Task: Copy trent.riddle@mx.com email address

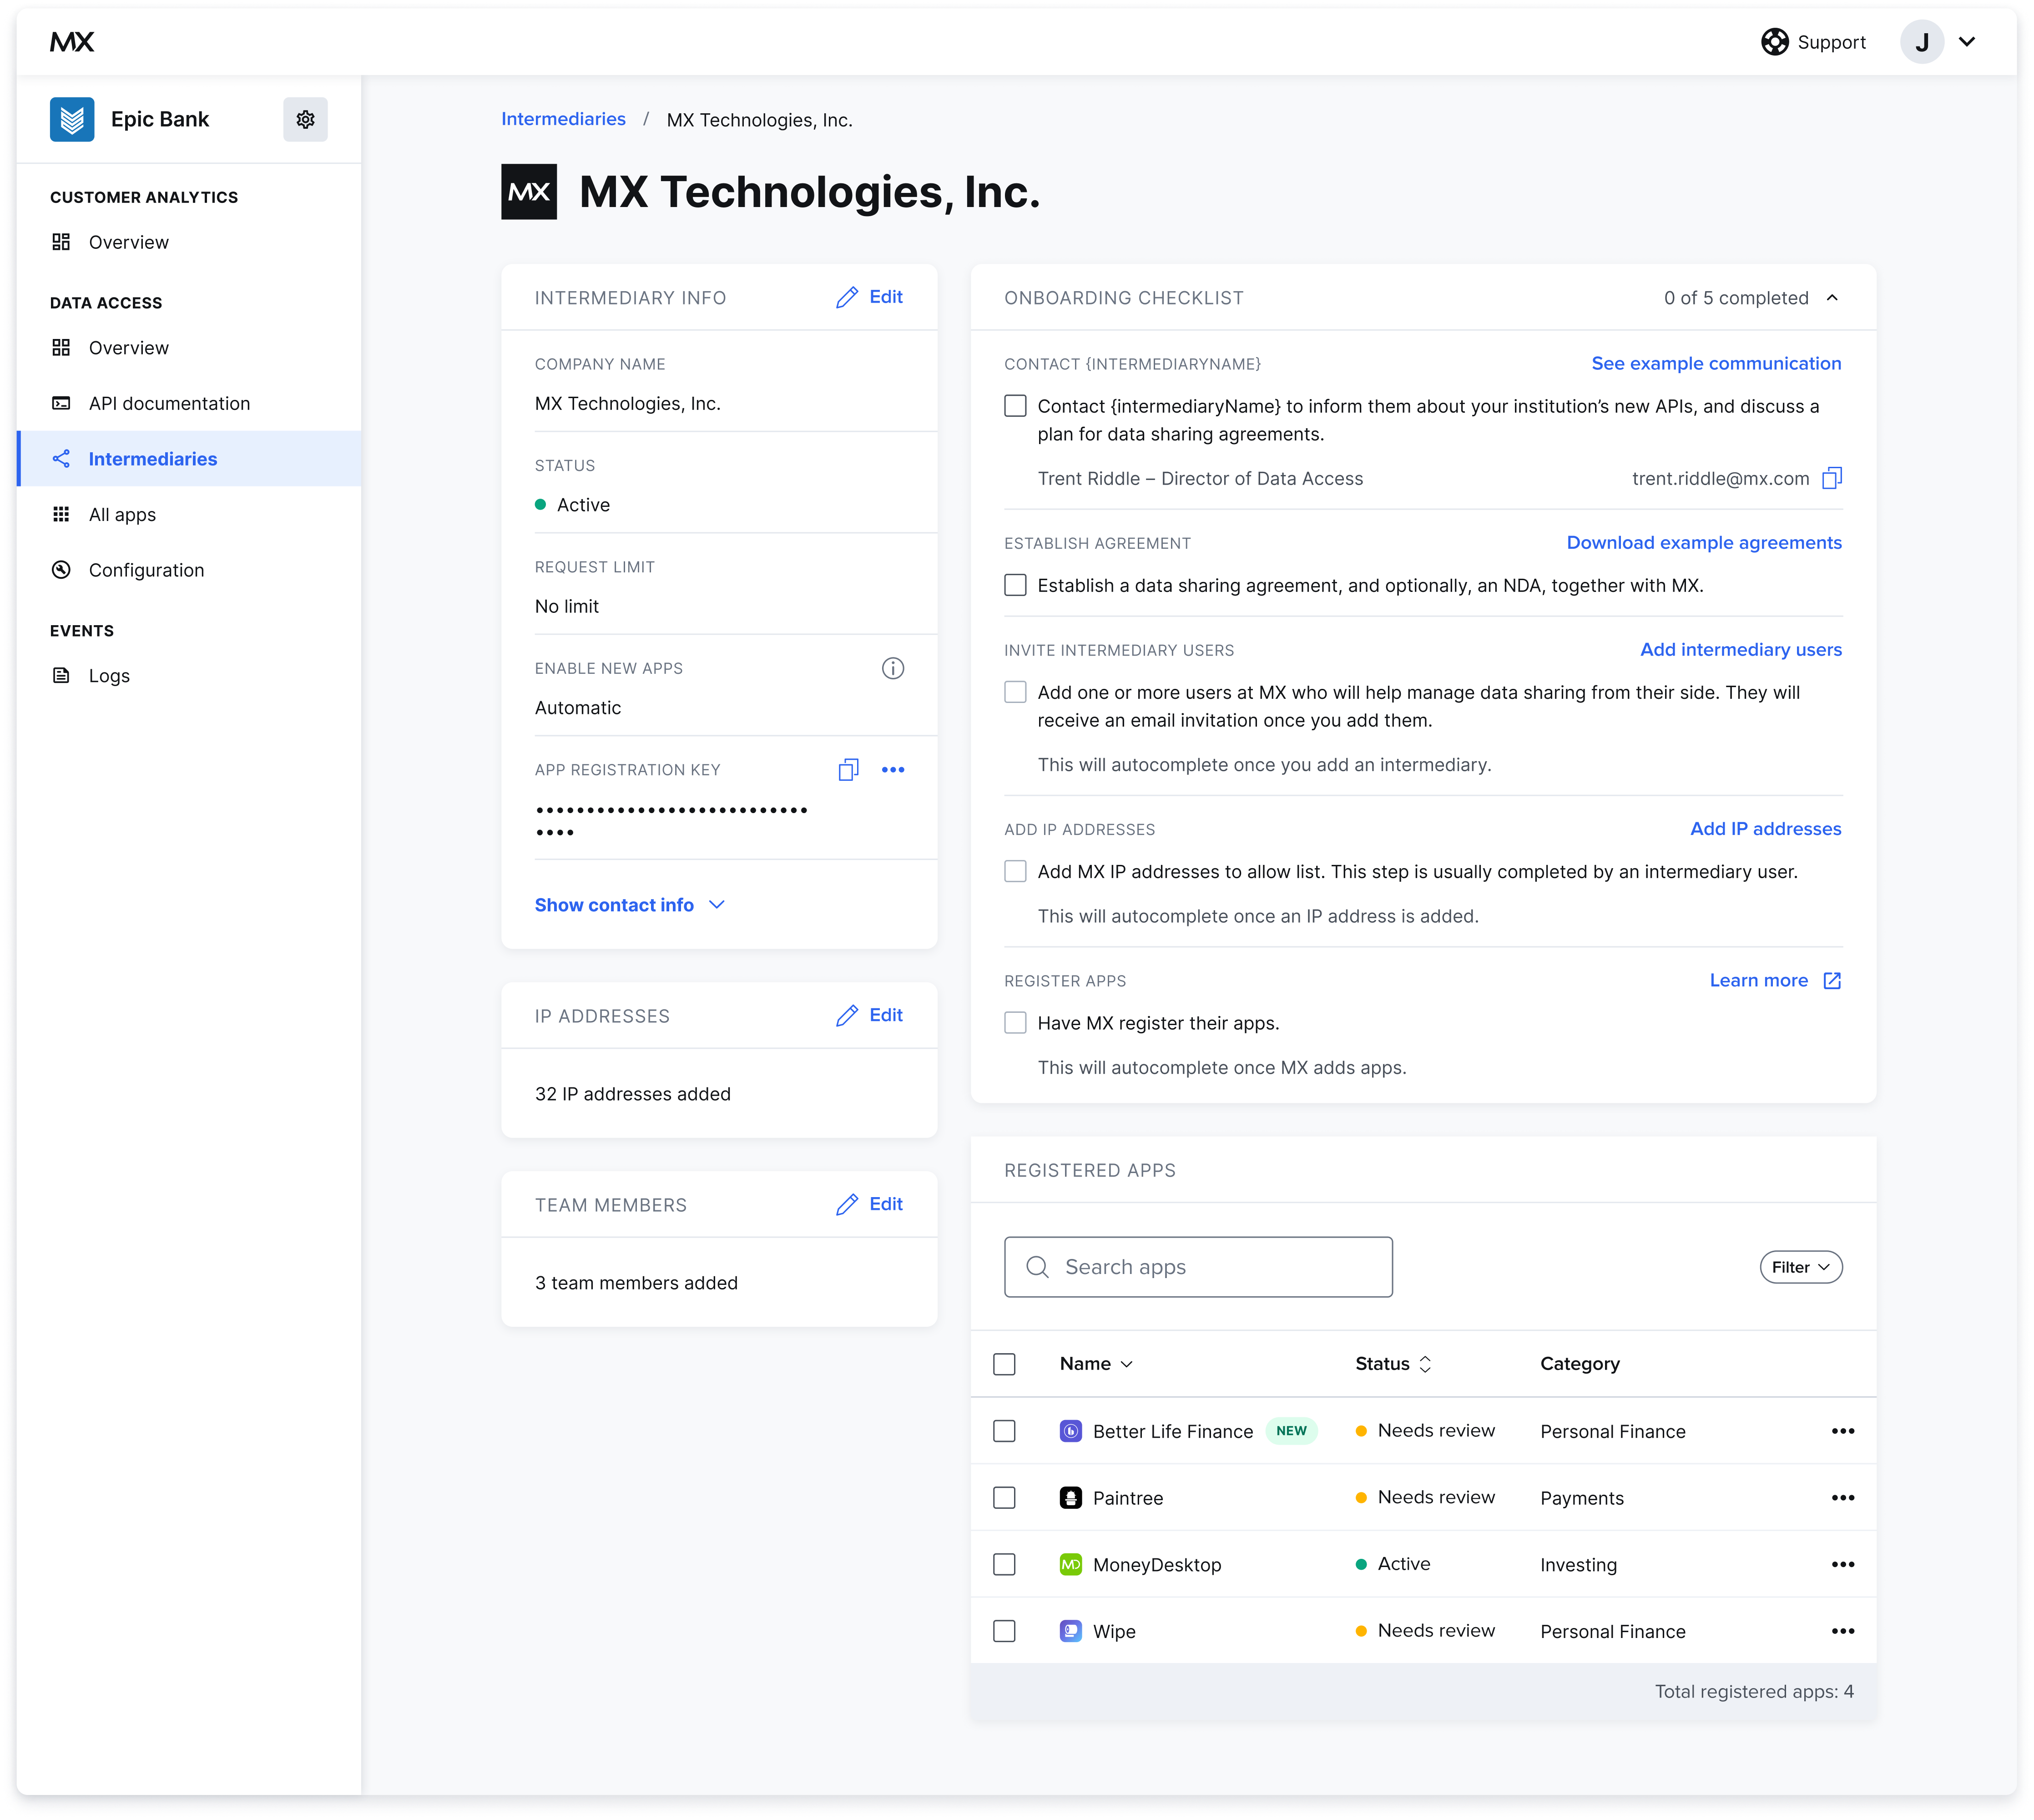Action: tap(1831, 479)
